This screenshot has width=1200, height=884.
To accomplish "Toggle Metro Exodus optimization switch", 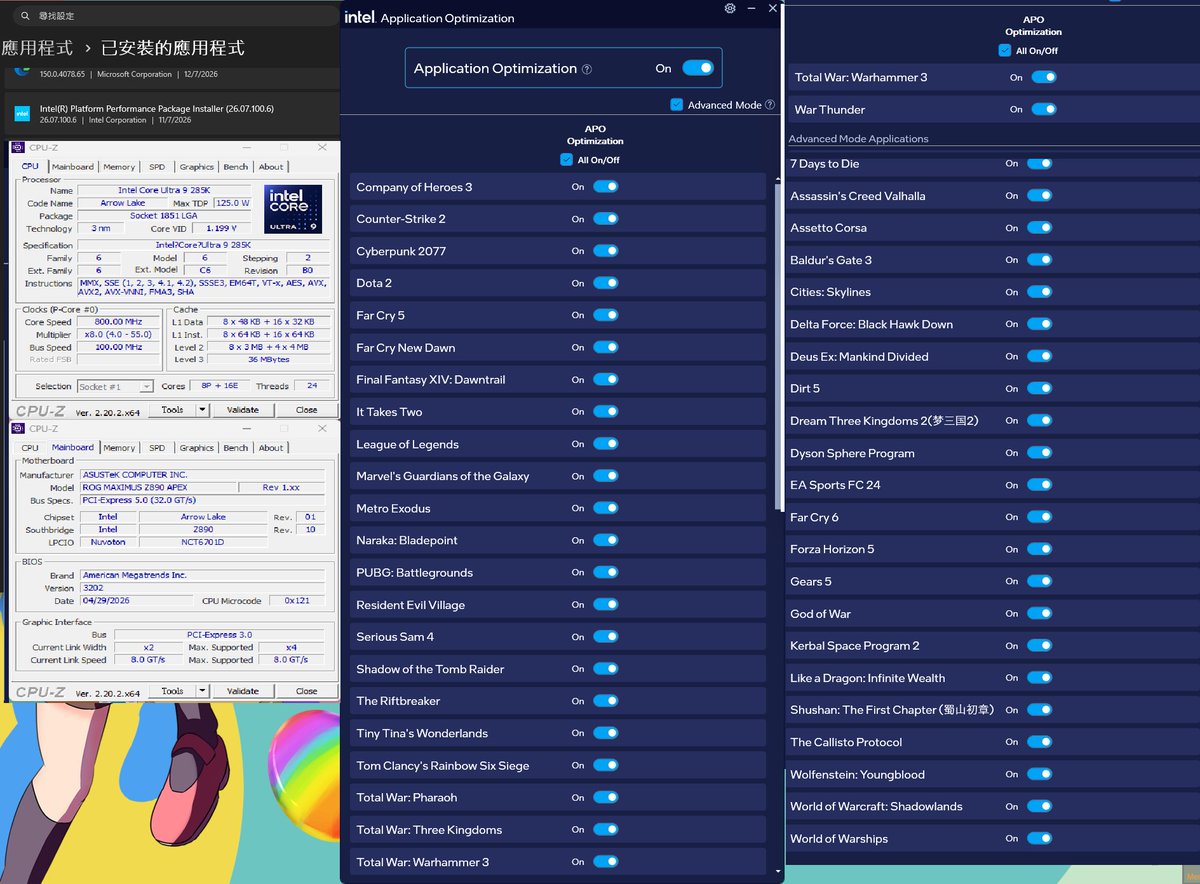I will pyautogui.click(x=606, y=508).
